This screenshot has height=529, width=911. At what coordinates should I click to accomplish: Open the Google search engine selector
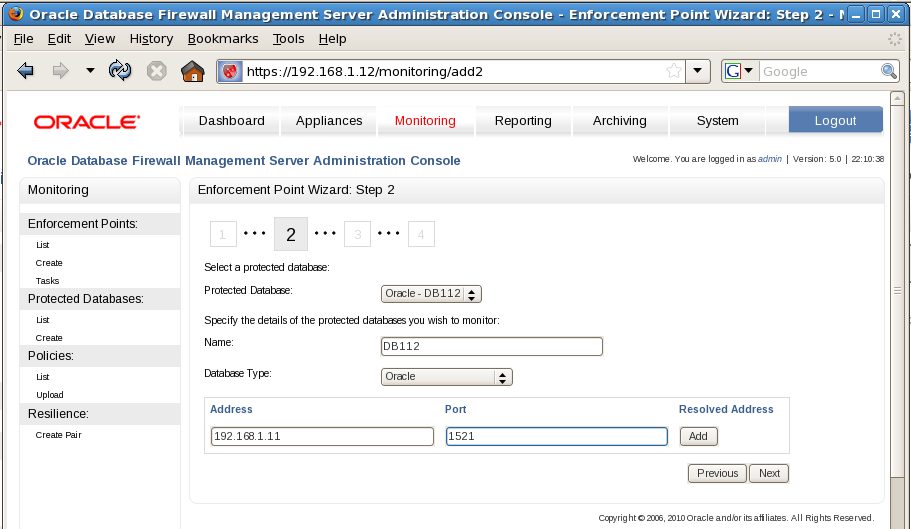pyautogui.click(x=739, y=71)
